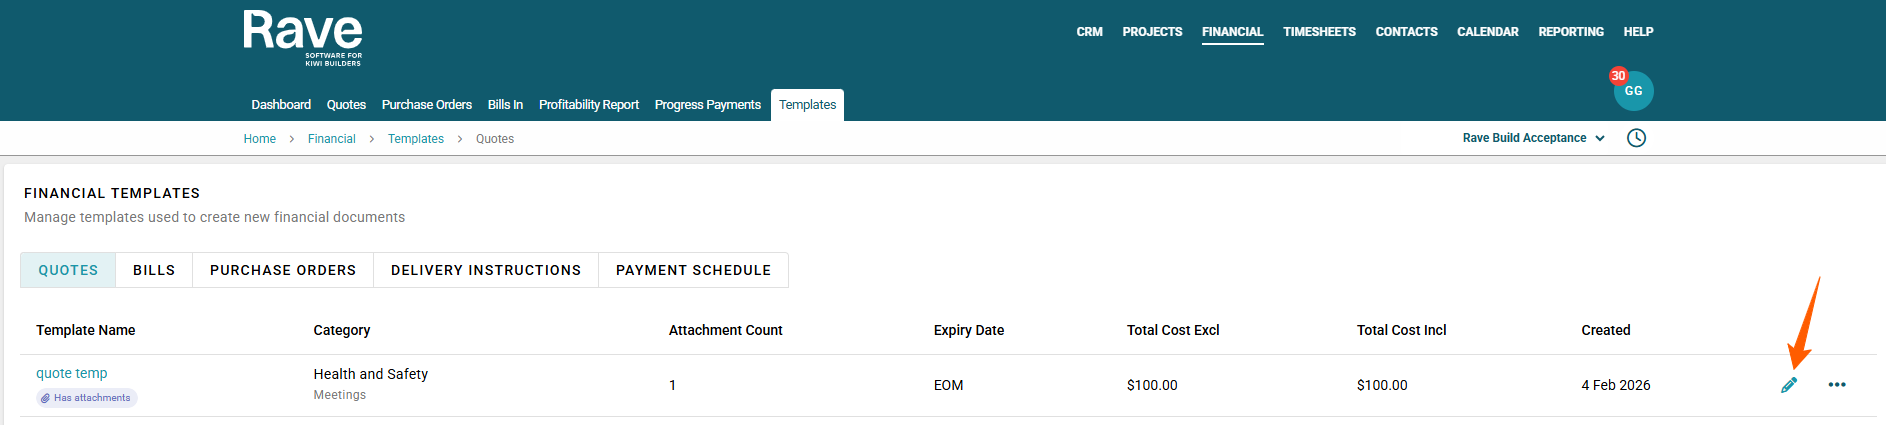Open the quote temp template link

pos(72,373)
